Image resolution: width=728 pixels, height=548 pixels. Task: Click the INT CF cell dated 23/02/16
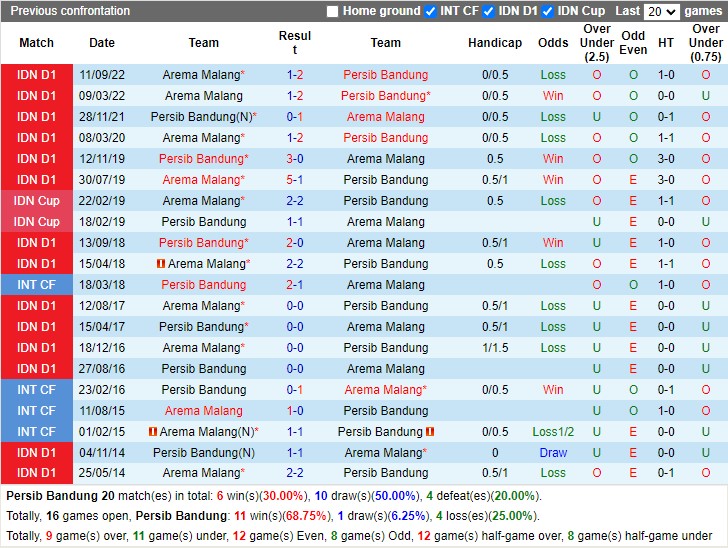pyautogui.click(x=37, y=390)
